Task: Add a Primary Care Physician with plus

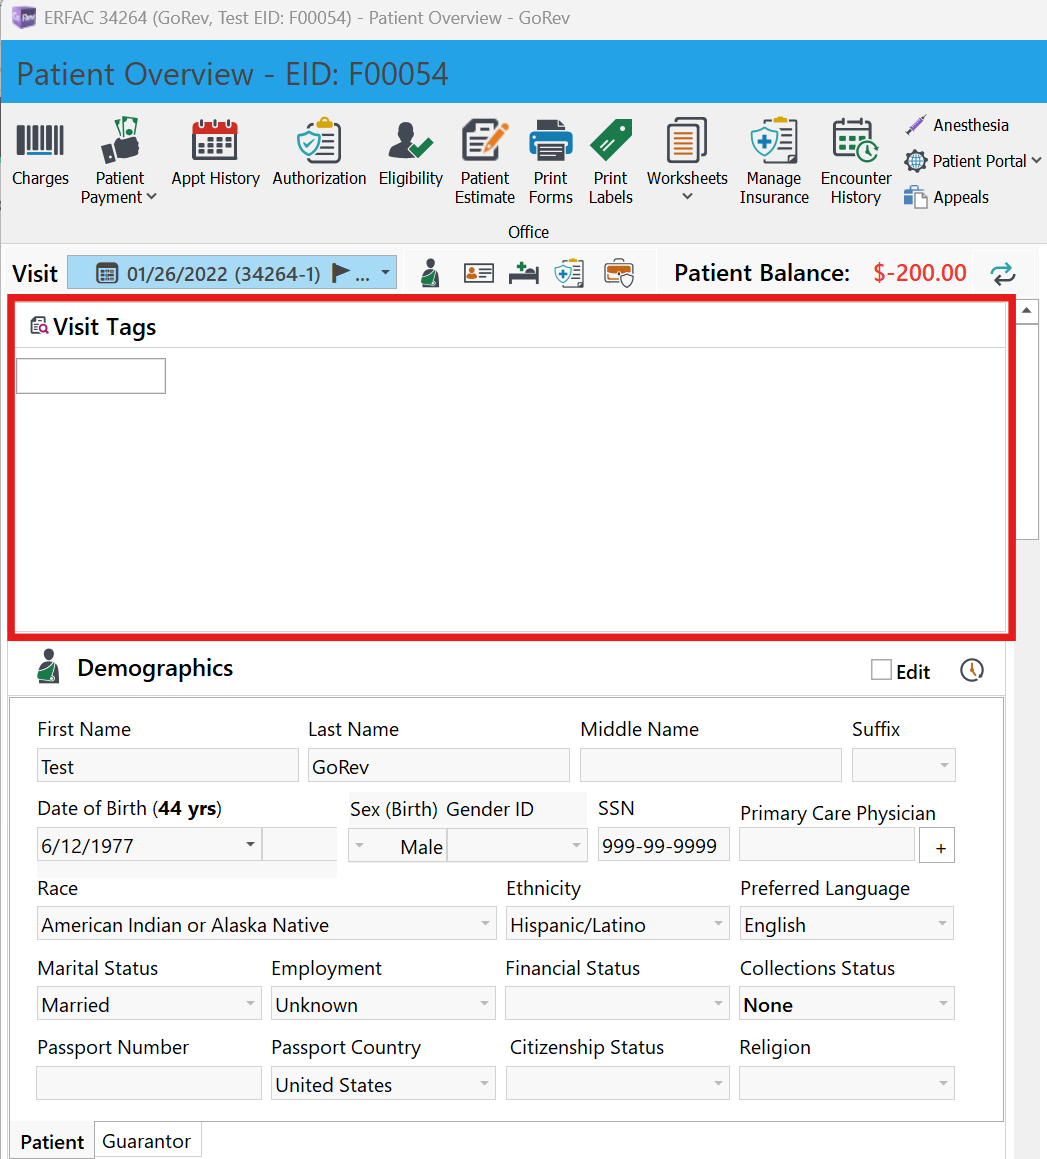Action: [937, 846]
